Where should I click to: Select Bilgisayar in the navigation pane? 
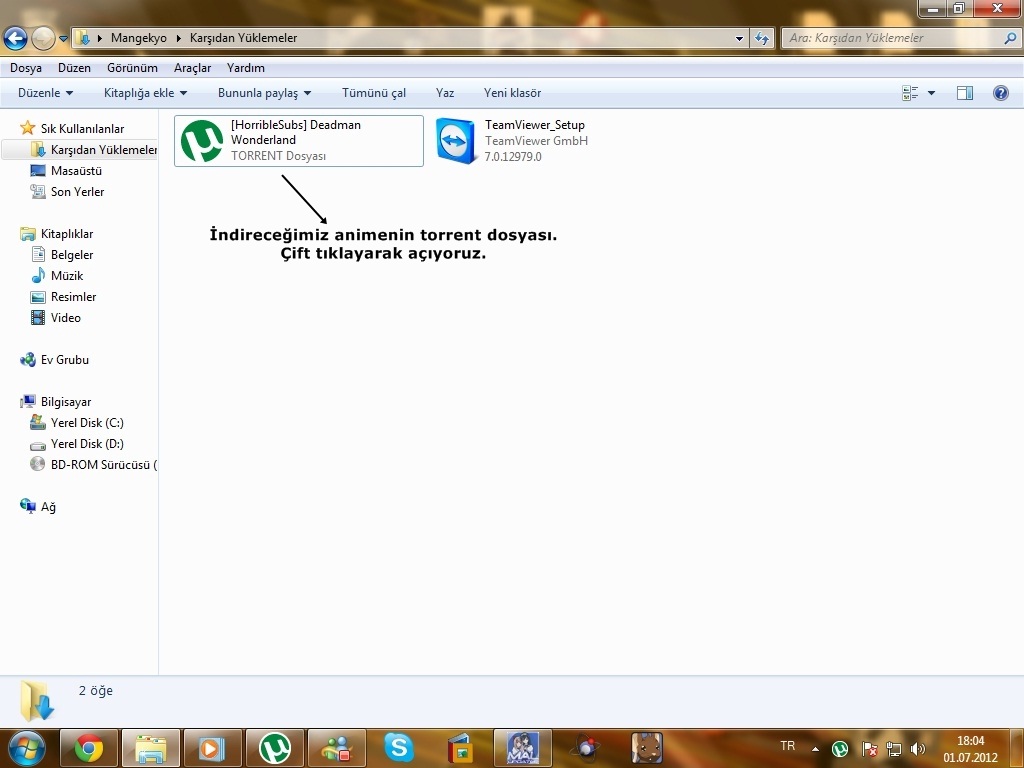tap(66, 402)
